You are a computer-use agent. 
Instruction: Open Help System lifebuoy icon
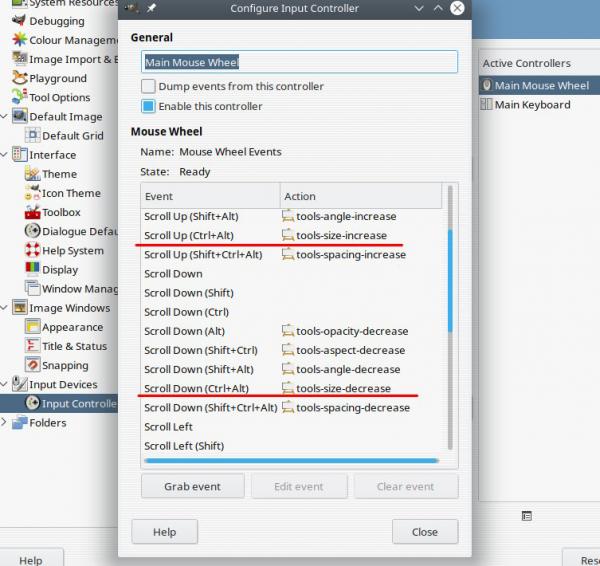(x=33, y=250)
